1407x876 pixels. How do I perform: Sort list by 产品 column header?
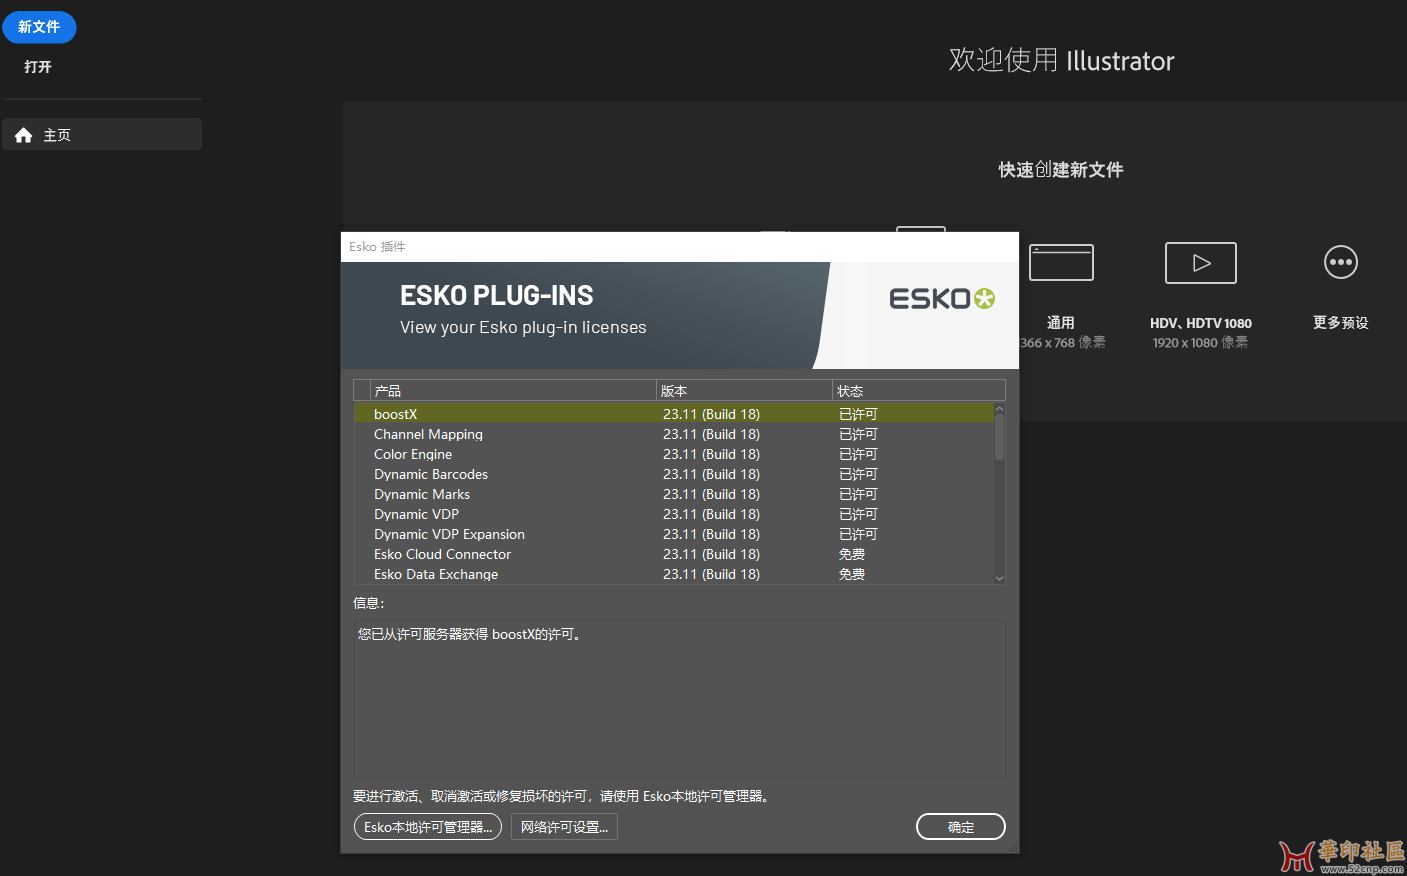tap(512, 391)
